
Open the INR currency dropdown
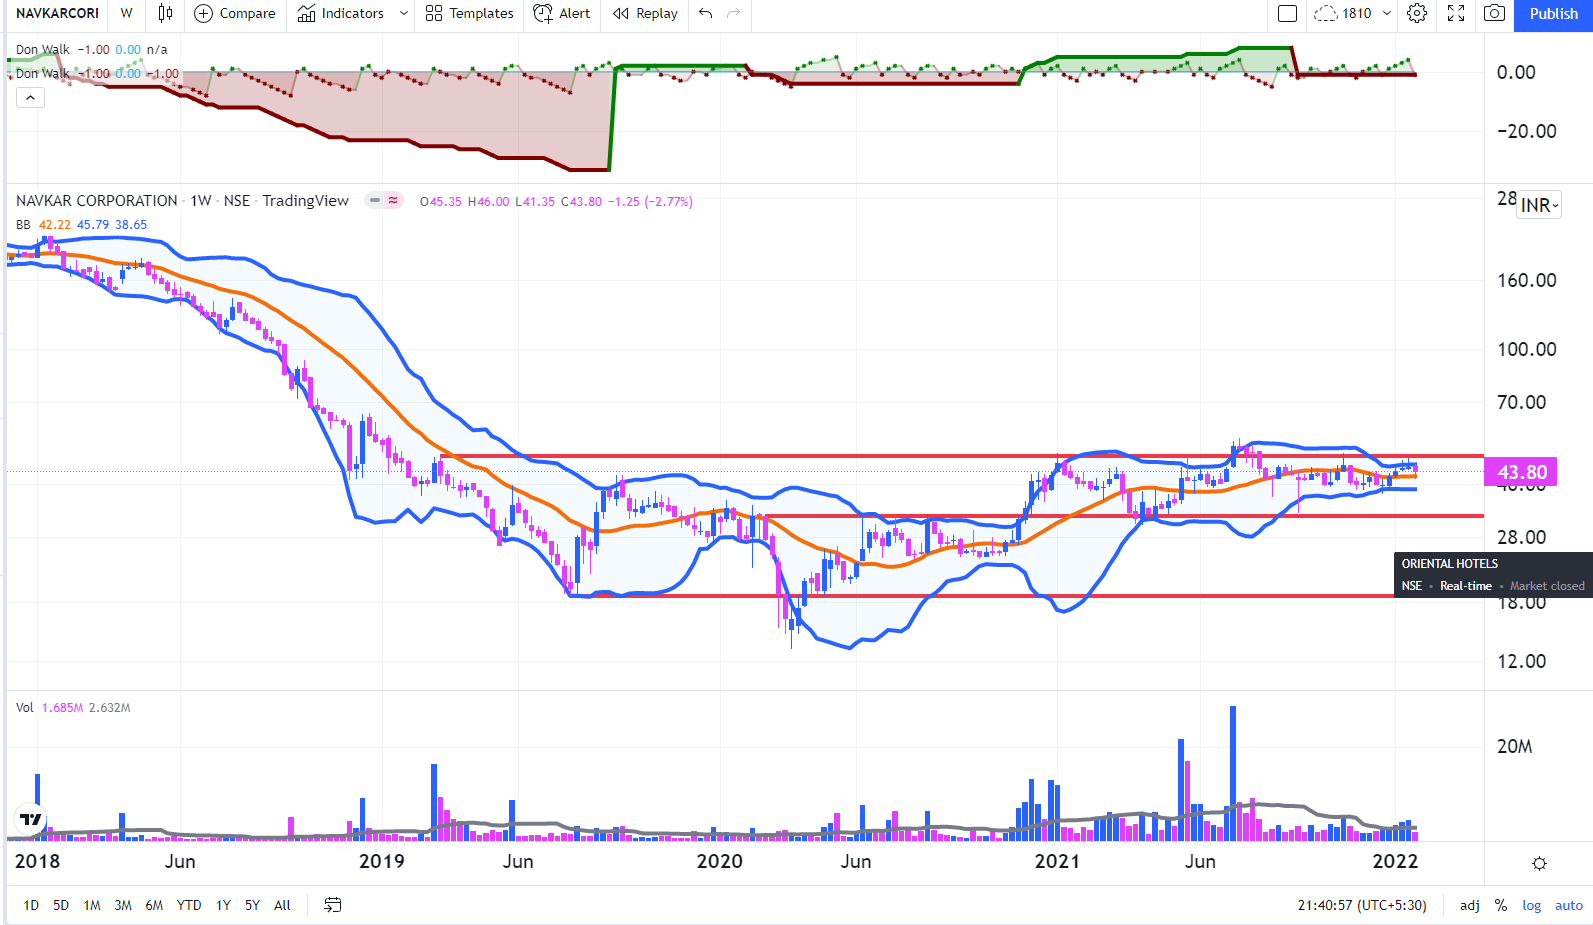click(1540, 206)
